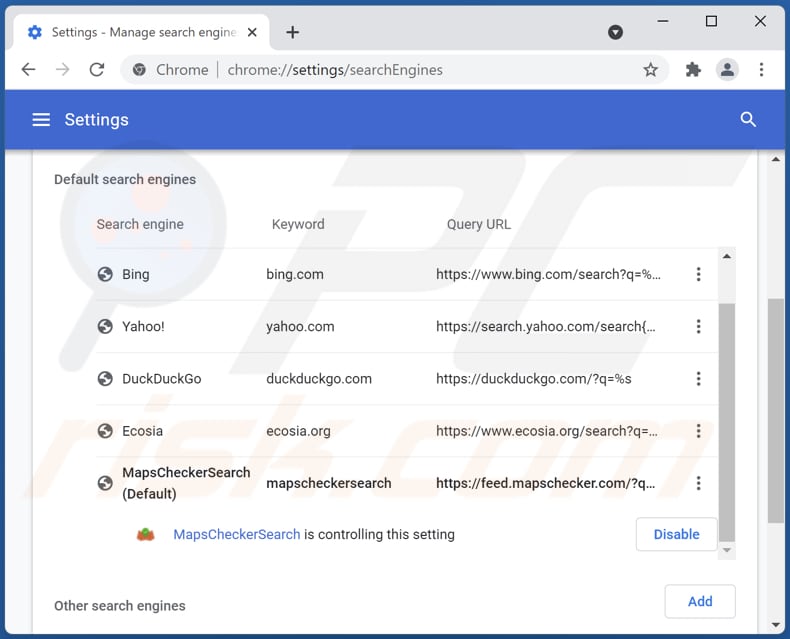The width and height of the screenshot is (790, 639).
Task: Click the Disable button
Action: (x=676, y=534)
